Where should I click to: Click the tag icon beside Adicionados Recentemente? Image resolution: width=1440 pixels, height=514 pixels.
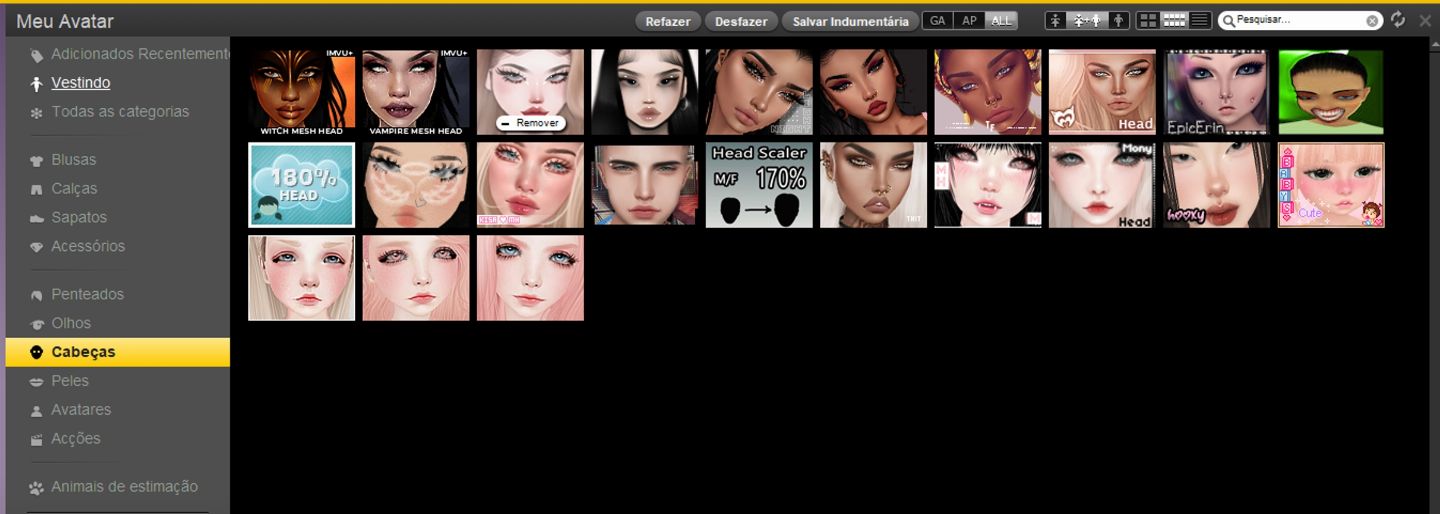[x=37, y=55]
